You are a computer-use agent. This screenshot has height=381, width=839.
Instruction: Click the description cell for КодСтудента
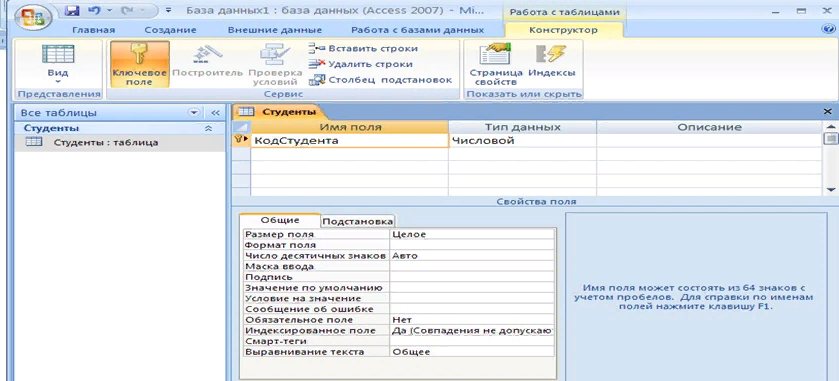tap(709, 141)
